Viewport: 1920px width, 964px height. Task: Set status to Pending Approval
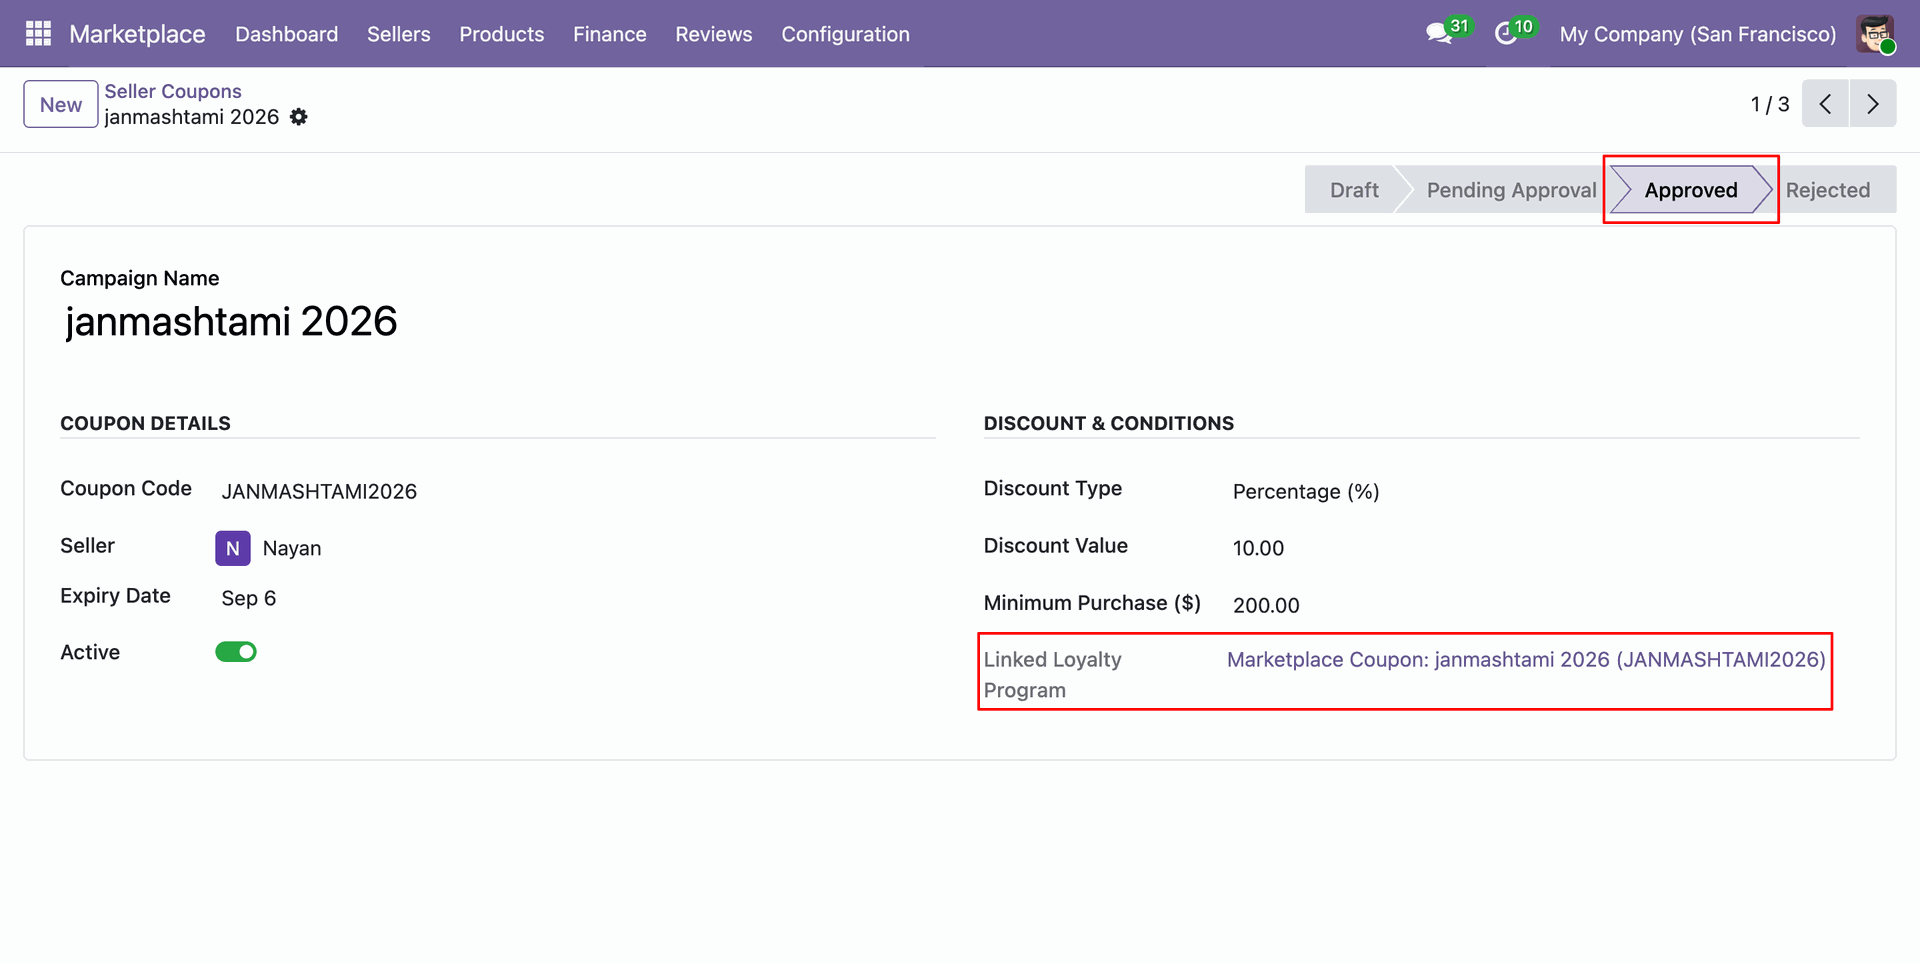[x=1511, y=190]
